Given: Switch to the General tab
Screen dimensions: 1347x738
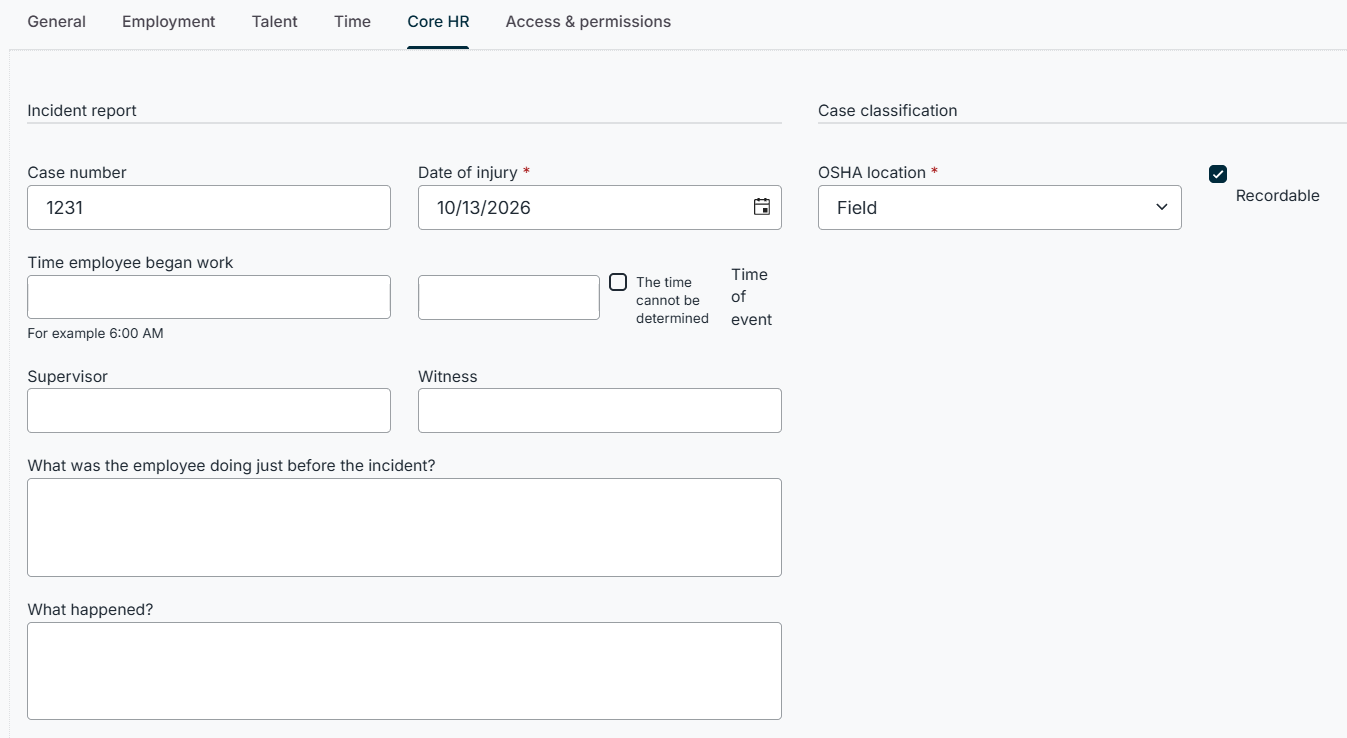Looking at the screenshot, I should click(57, 21).
